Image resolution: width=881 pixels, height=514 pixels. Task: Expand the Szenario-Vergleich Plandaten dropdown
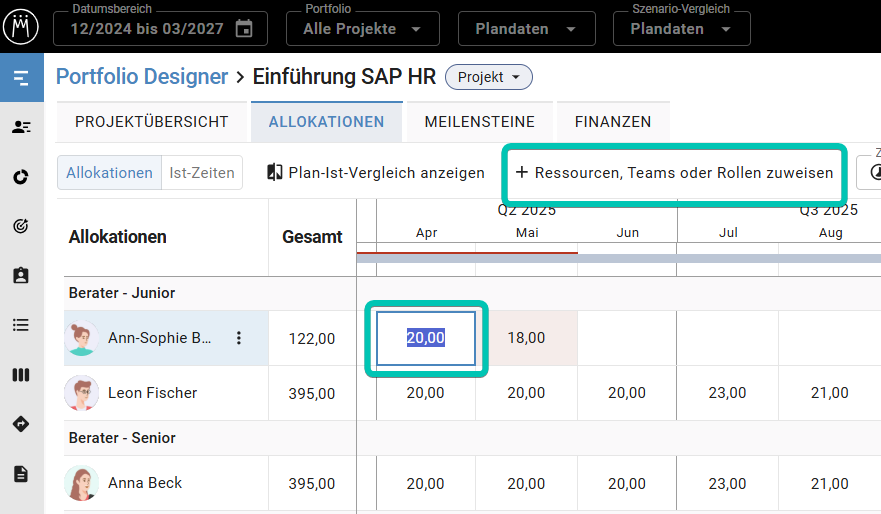[681, 29]
